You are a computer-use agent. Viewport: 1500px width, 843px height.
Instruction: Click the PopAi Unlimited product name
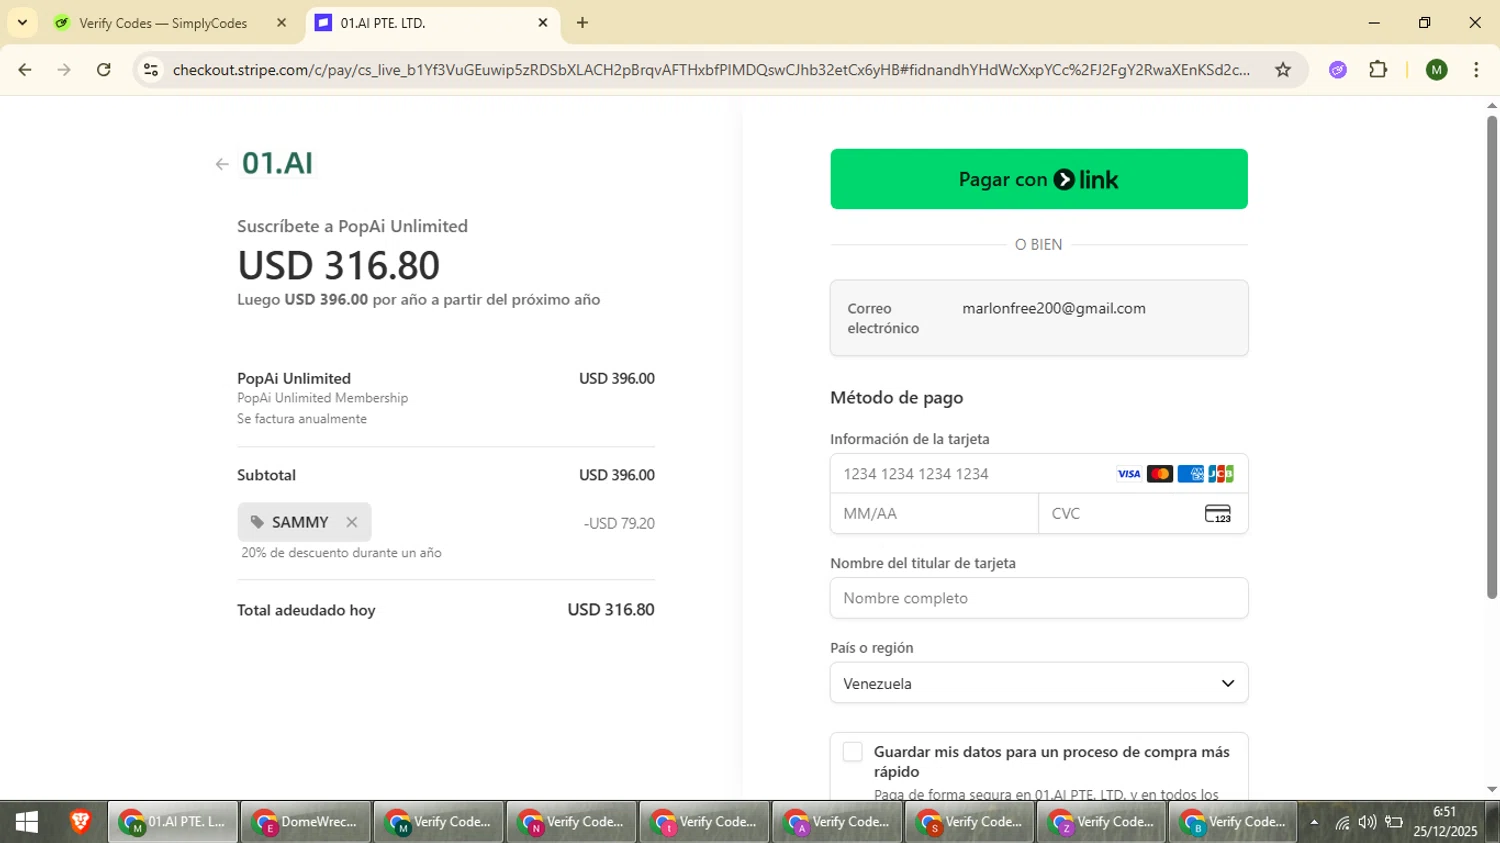tap(294, 379)
